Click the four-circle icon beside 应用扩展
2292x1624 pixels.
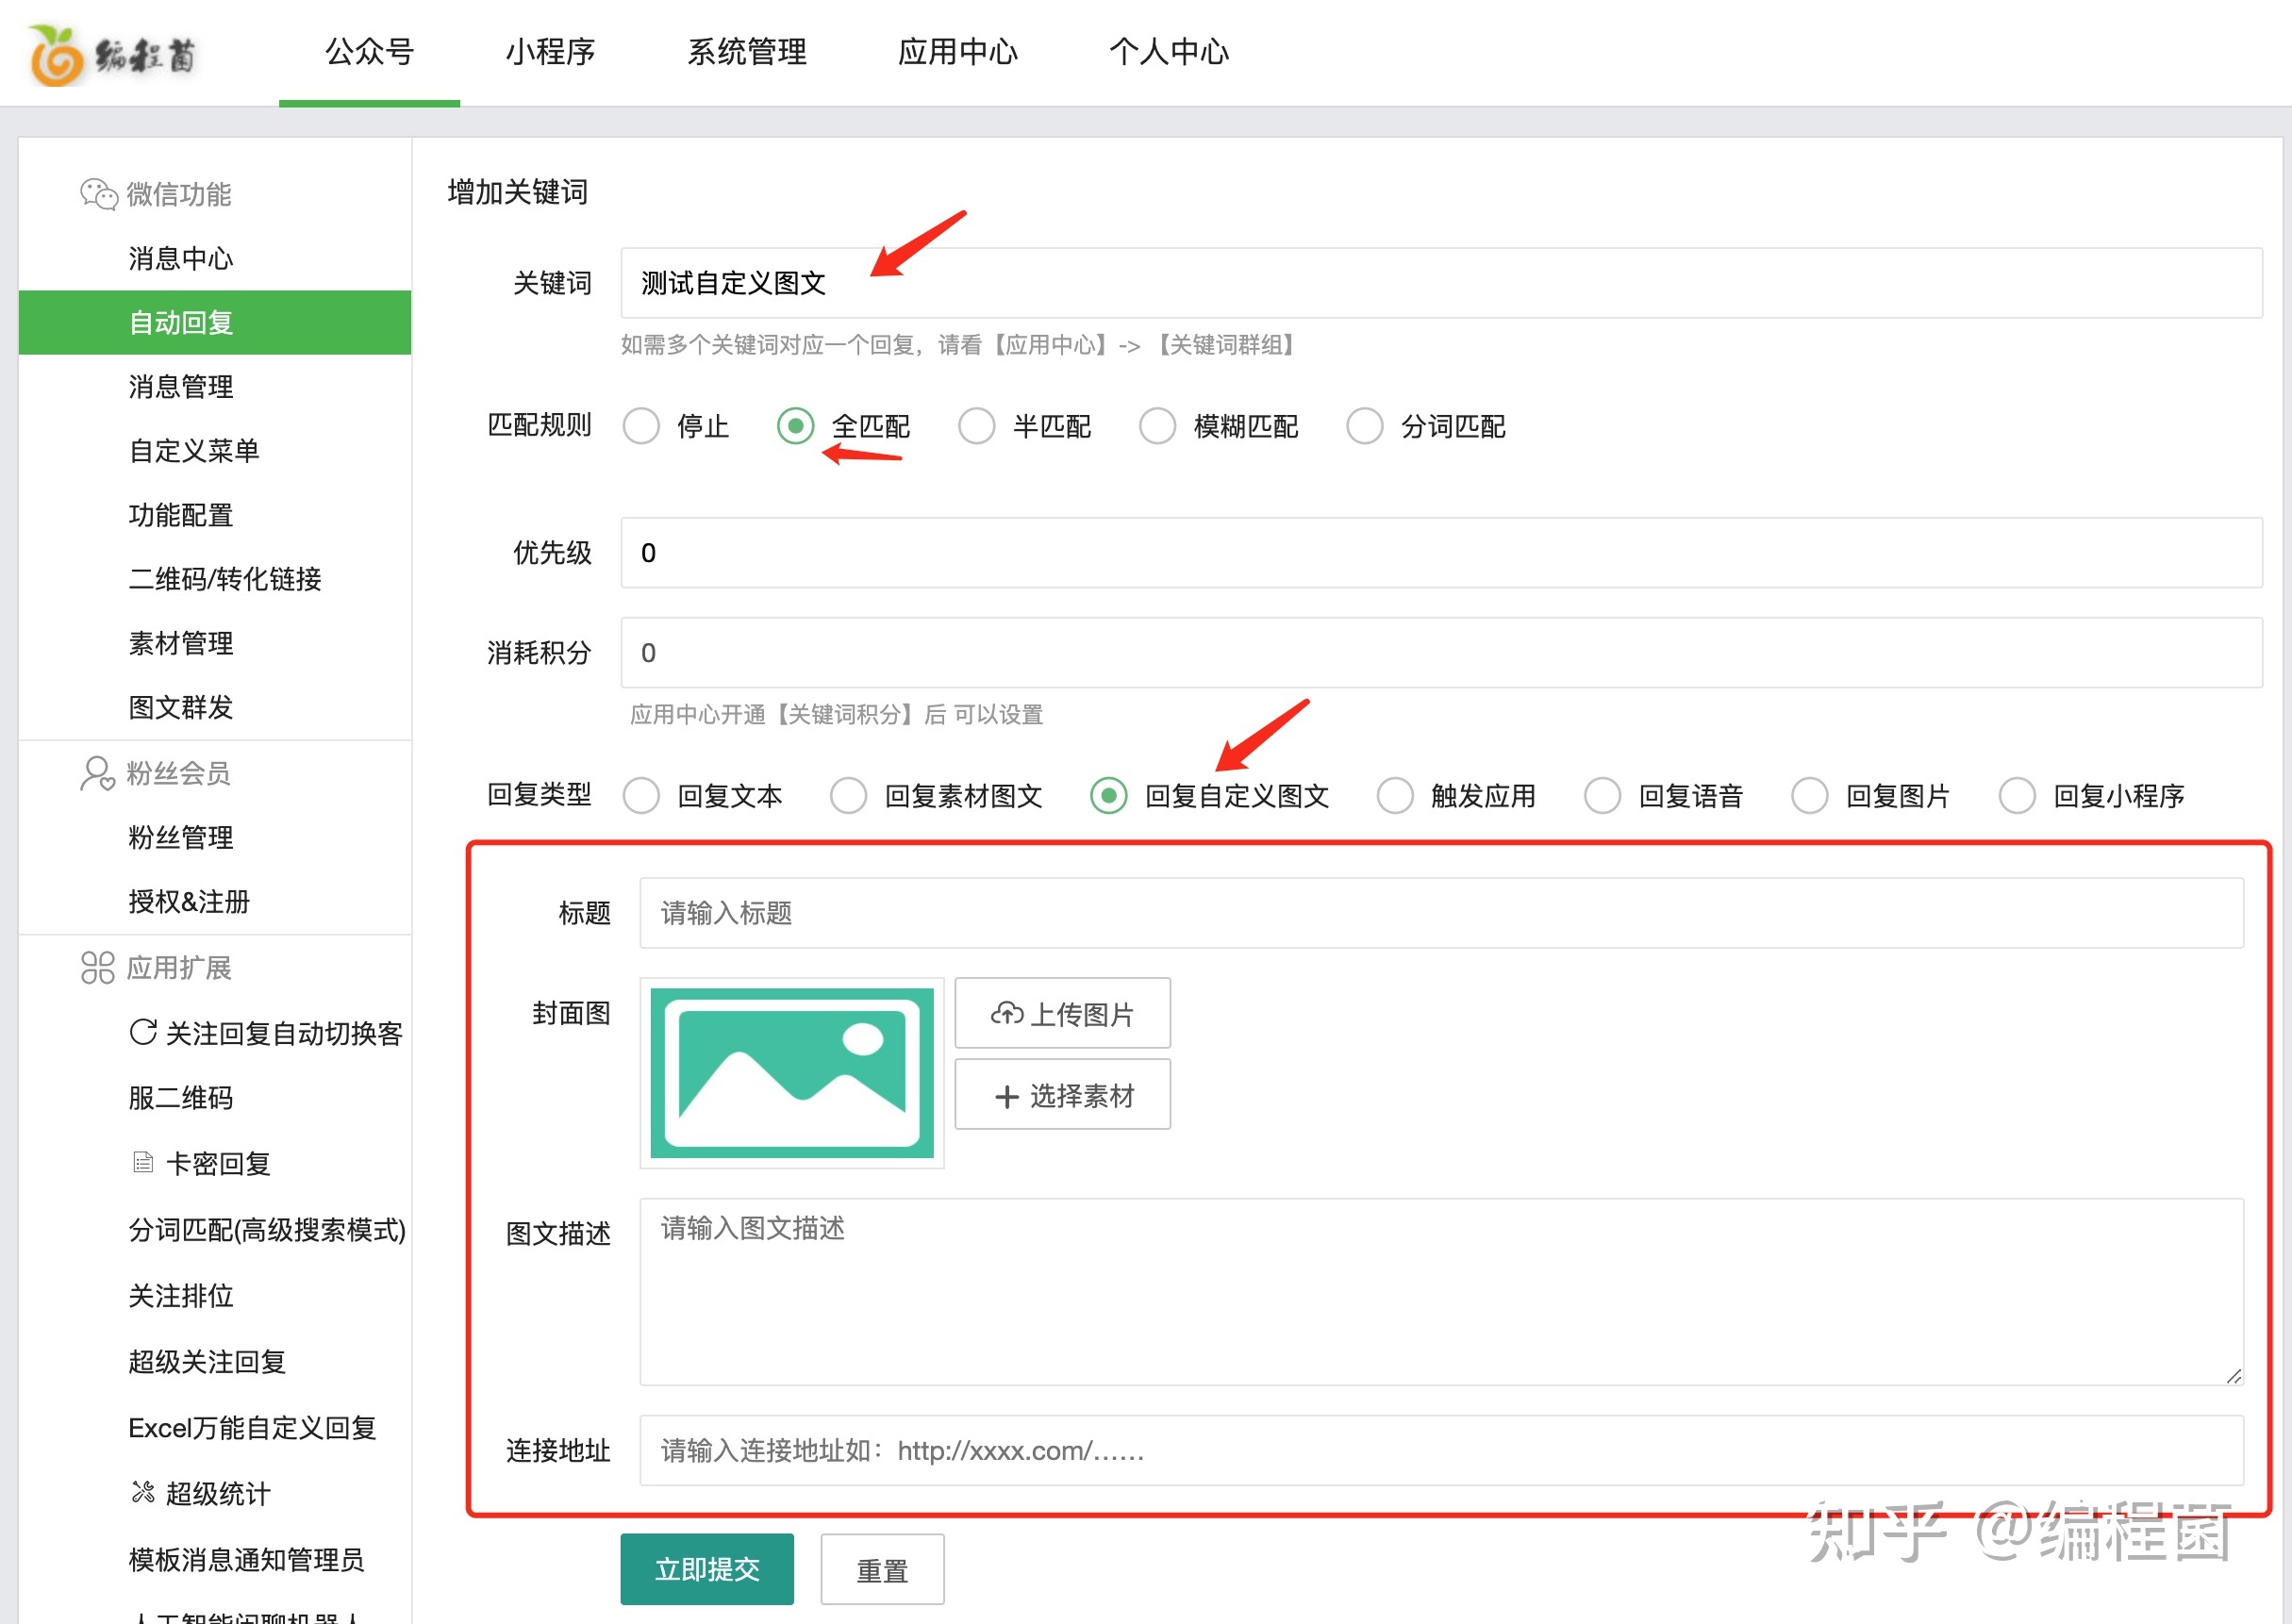(x=98, y=967)
